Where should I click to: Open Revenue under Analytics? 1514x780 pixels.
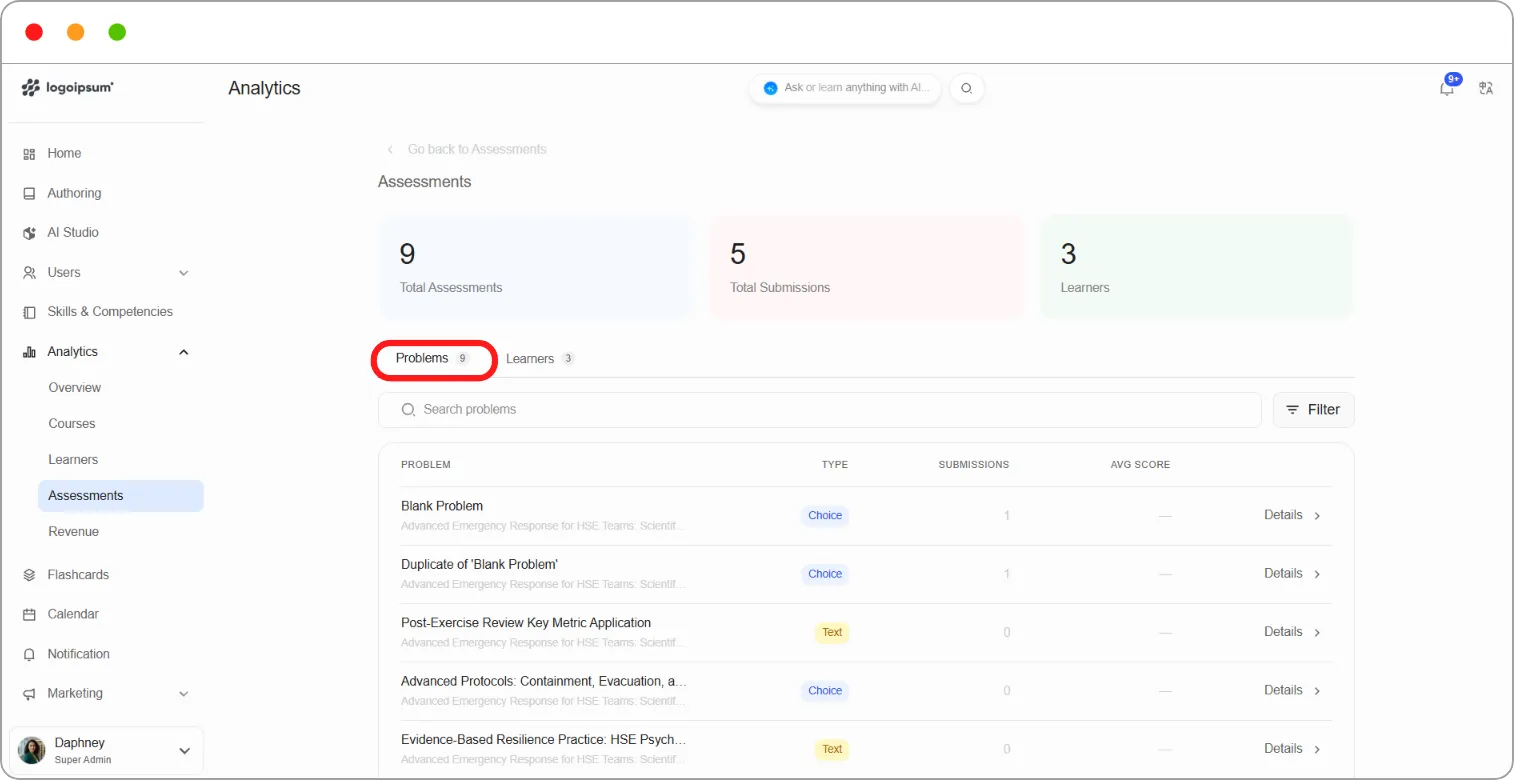pyautogui.click(x=74, y=532)
